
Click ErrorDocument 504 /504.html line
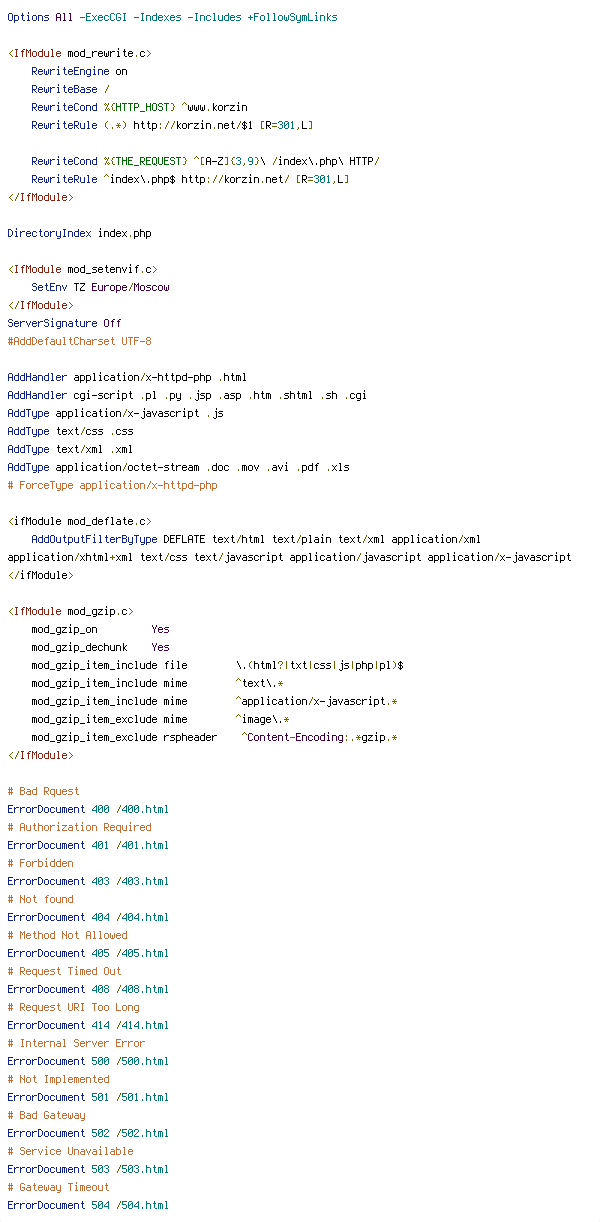pyautogui.click(x=88, y=1205)
